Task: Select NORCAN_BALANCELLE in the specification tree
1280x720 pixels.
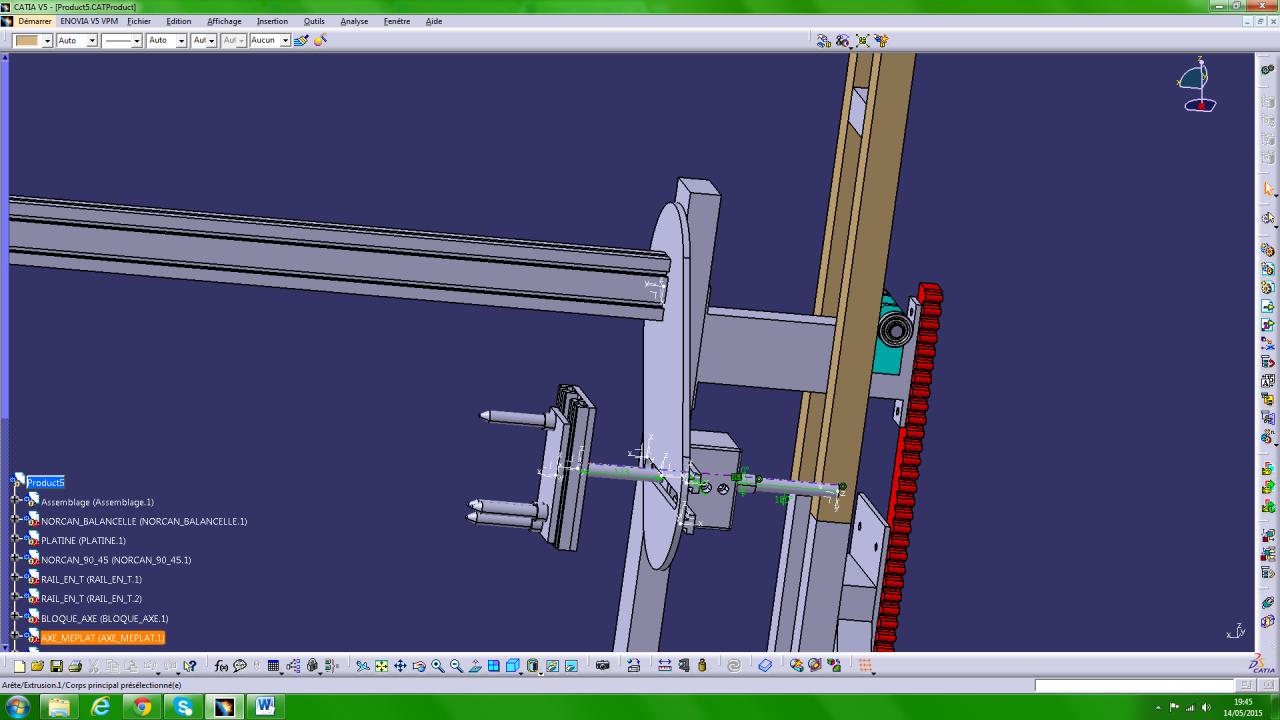Action: click(x=144, y=521)
